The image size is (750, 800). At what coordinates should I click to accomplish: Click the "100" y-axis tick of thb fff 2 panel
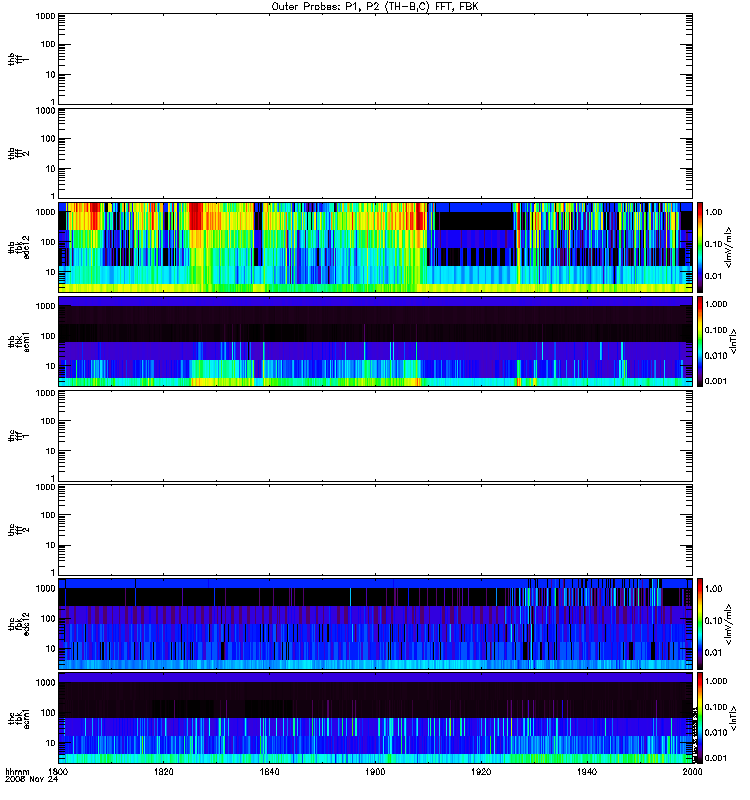pos(48,139)
